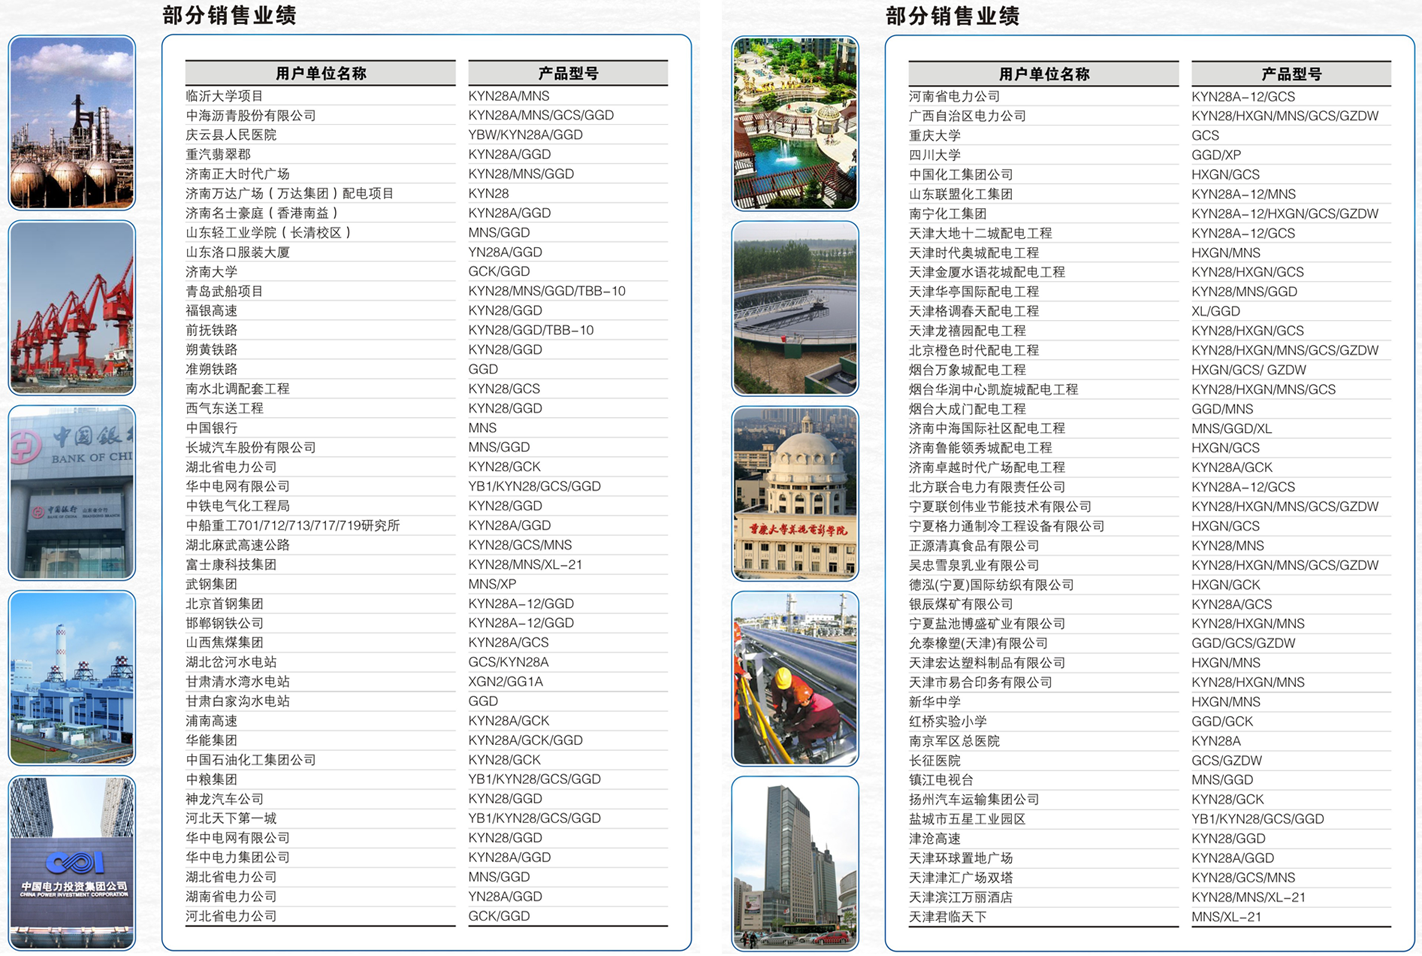This screenshot has width=1422, height=956.
Task: Click 山东轻工业学院（长清校区）
Action: [269, 233]
